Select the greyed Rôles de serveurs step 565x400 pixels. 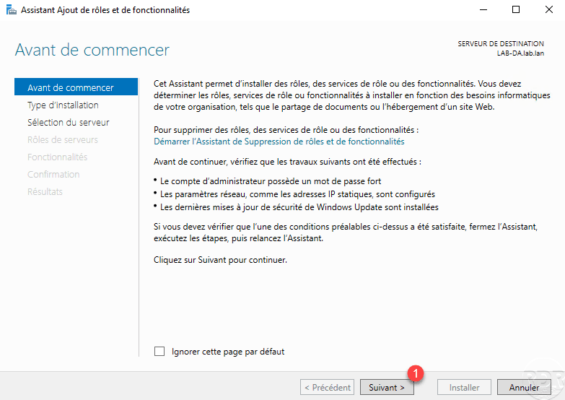tap(63, 140)
